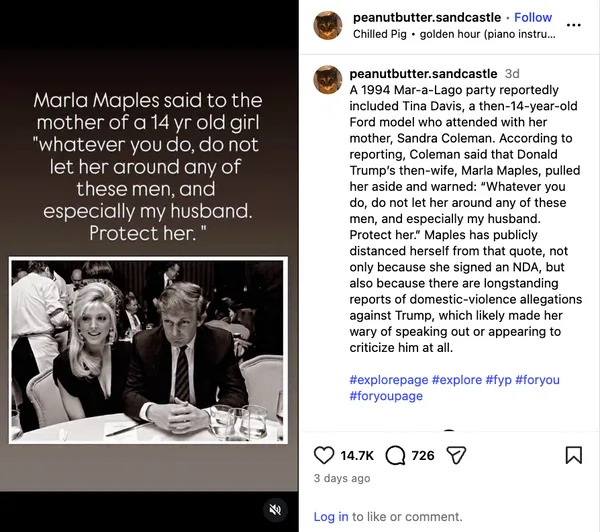Open the three-dot more options menu
This screenshot has width=600, height=532.
coord(574,25)
